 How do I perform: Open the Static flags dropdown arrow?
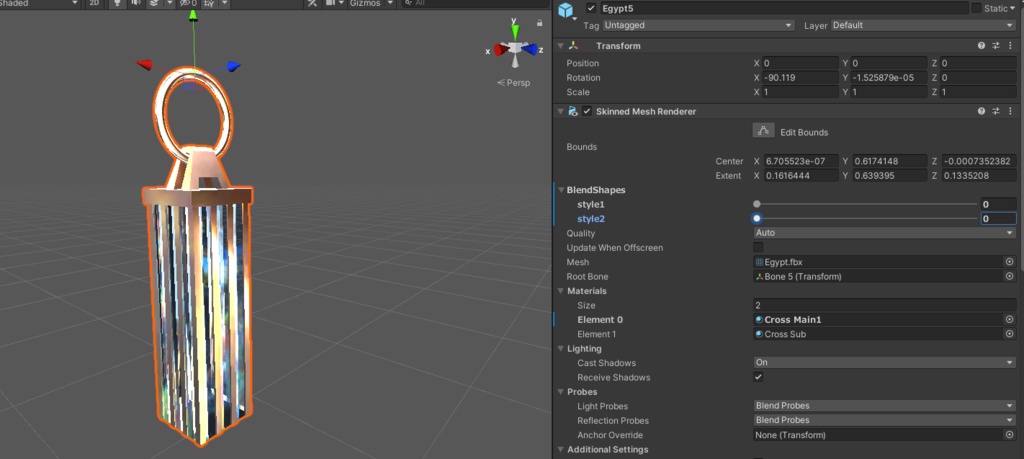(1012, 8)
